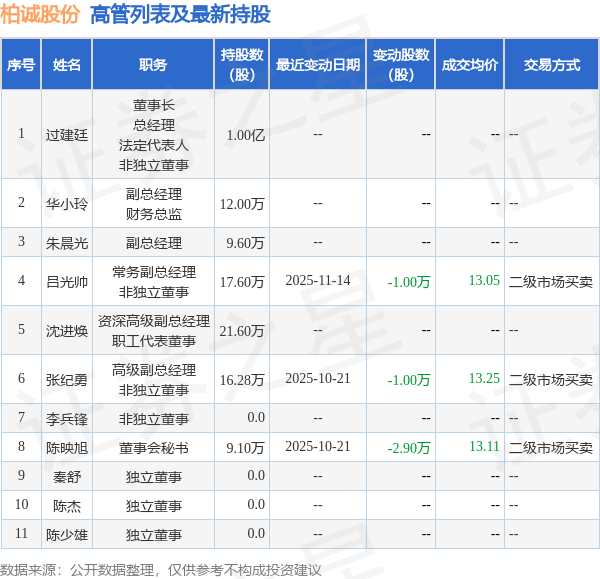Click the 财务总监 position text
This screenshot has width=600, height=579.
click(154, 214)
